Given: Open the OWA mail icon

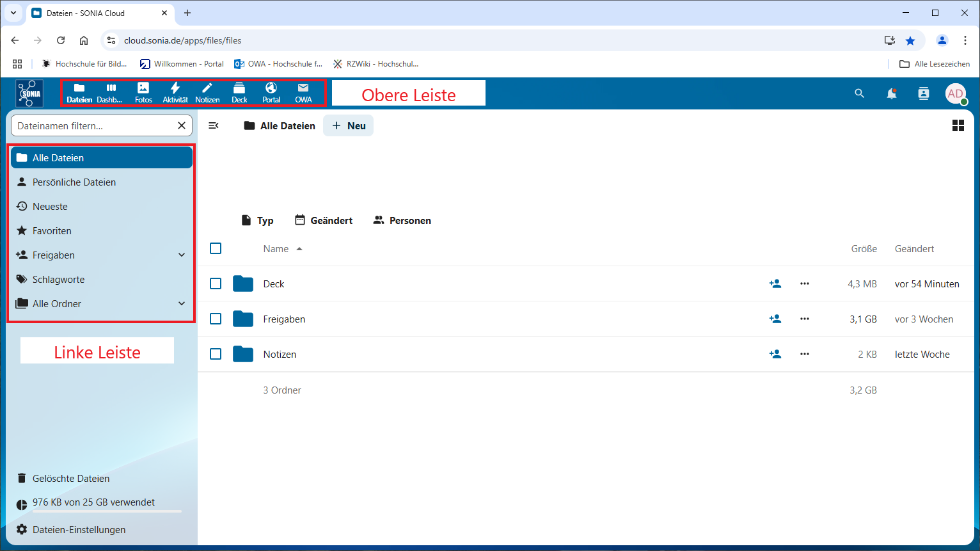Looking at the screenshot, I should coord(303,92).
